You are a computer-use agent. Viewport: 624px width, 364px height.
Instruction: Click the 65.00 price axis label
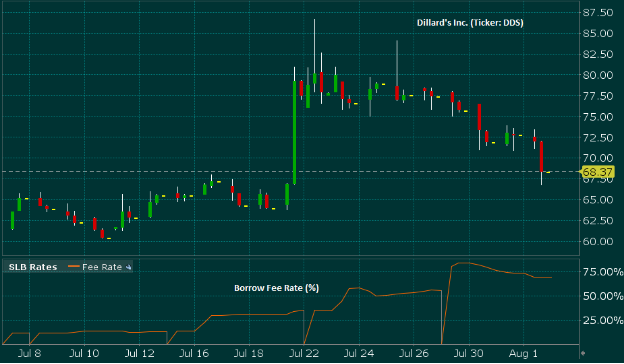coord(598,200)
